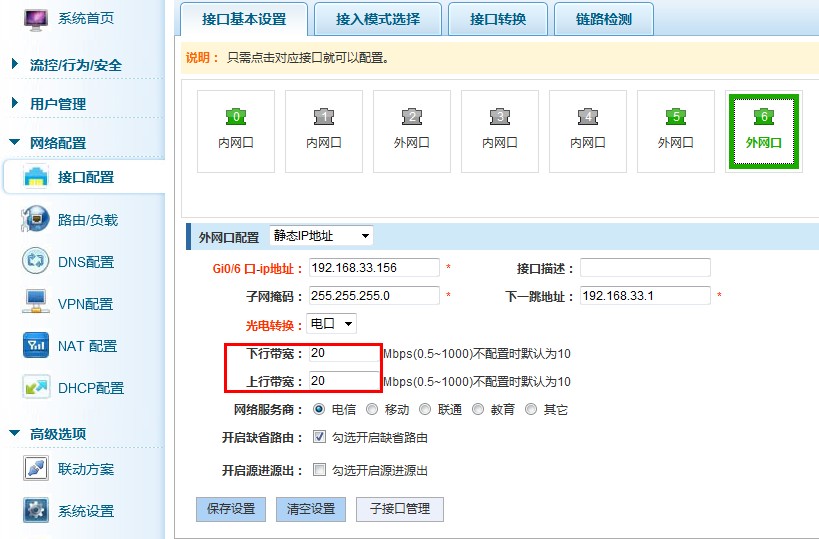Click the 下一跳地址 input field
Image resolution: width=819 pixels, height=539 pixels.
pyautogui.click(x=645, y=296)
